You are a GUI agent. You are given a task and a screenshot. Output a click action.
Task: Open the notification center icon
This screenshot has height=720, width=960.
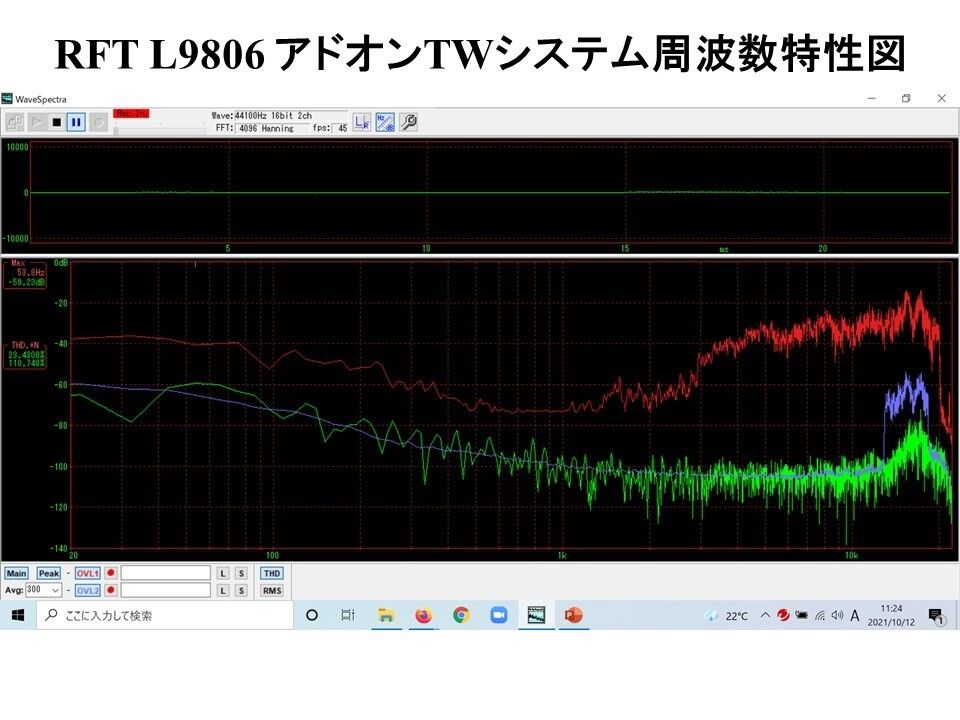tap(936, 616)
